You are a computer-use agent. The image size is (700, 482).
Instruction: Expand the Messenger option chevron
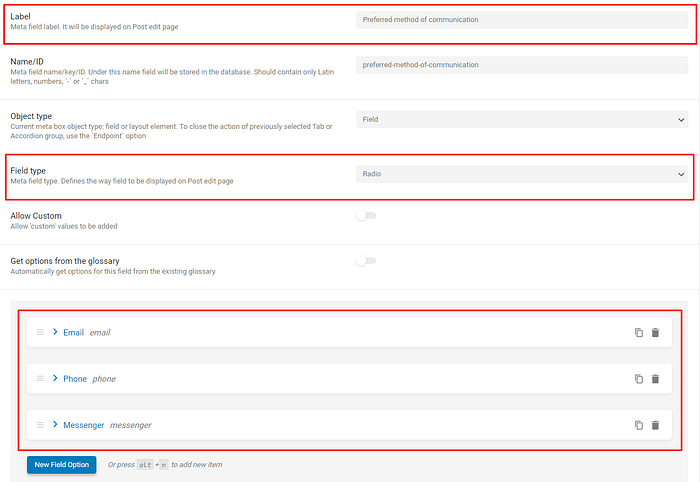(x=55, y=424)
